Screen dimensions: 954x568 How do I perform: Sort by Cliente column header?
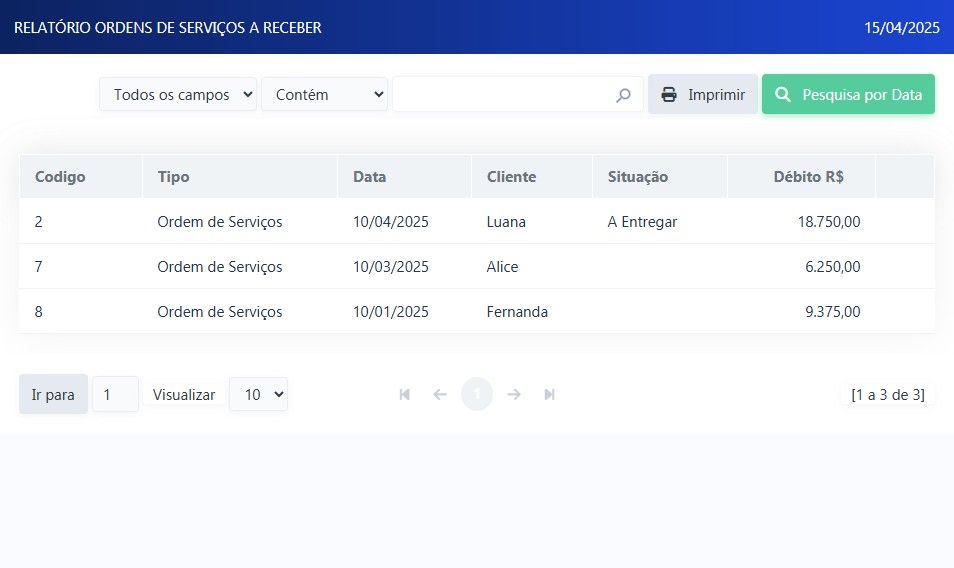coord(511,177)
